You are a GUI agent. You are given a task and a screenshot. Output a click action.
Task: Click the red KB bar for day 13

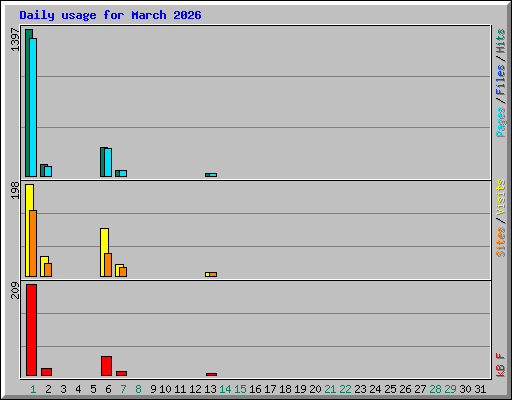(211, 374)
